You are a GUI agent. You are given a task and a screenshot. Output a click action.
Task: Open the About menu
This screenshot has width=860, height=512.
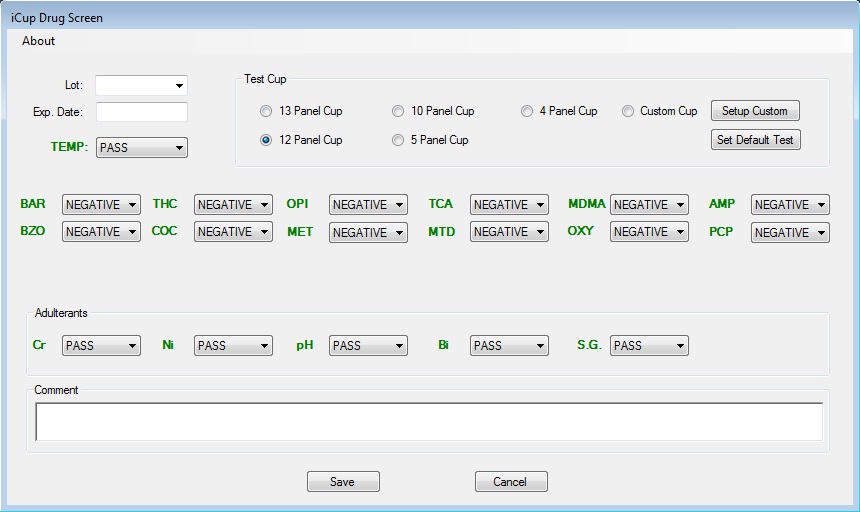[38, 41]
